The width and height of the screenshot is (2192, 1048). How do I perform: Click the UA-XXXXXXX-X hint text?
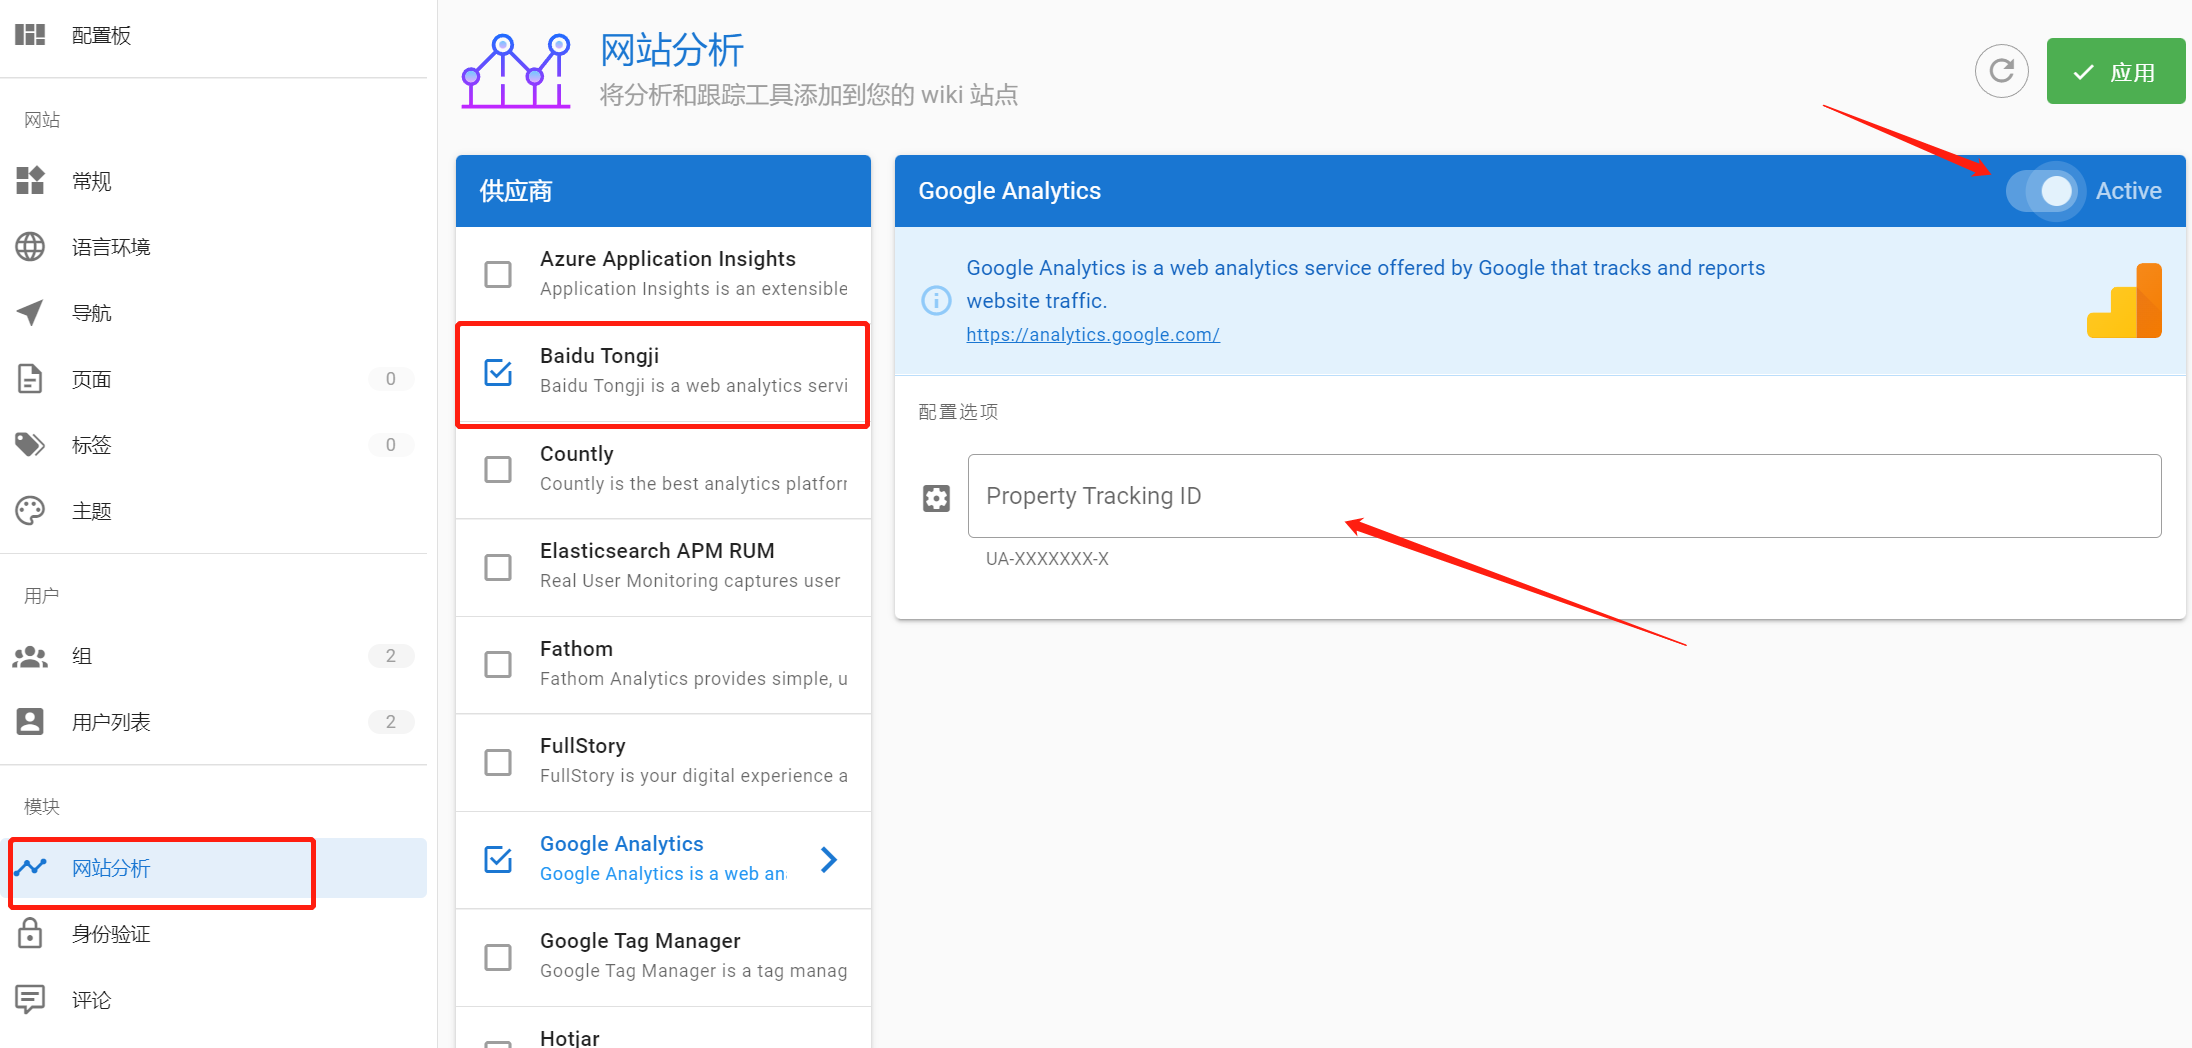[x=1047, y=559]
